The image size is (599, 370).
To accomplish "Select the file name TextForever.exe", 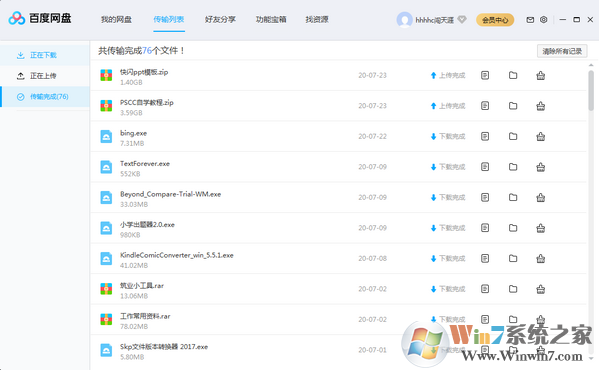I will point(145,164).
